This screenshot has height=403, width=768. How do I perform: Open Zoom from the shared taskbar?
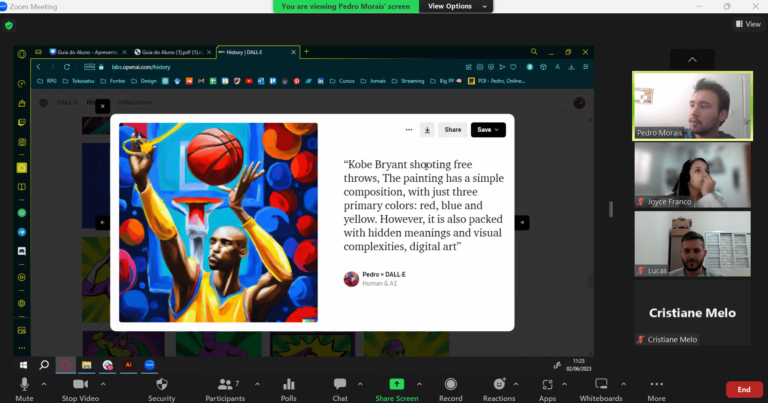click(149, 365)
